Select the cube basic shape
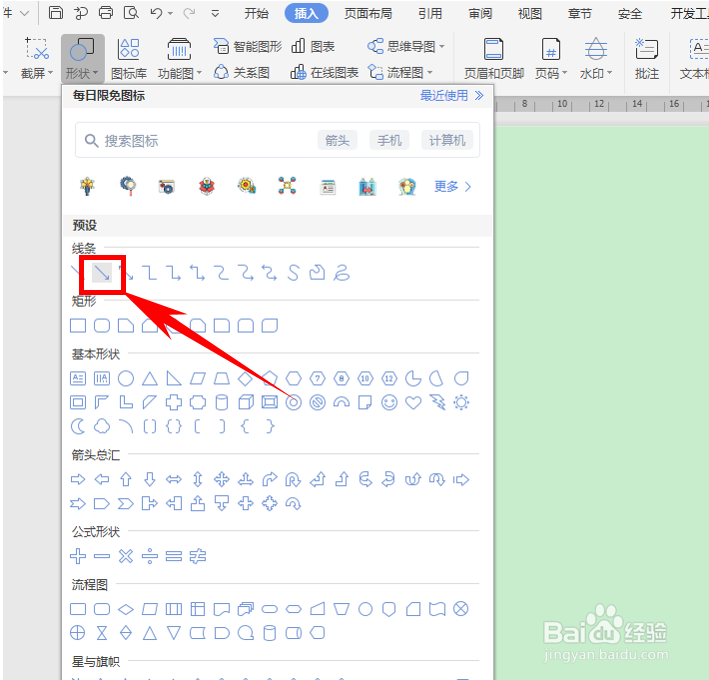The width and height of the screenshot is (709, 680). click(x=246, y=402)
